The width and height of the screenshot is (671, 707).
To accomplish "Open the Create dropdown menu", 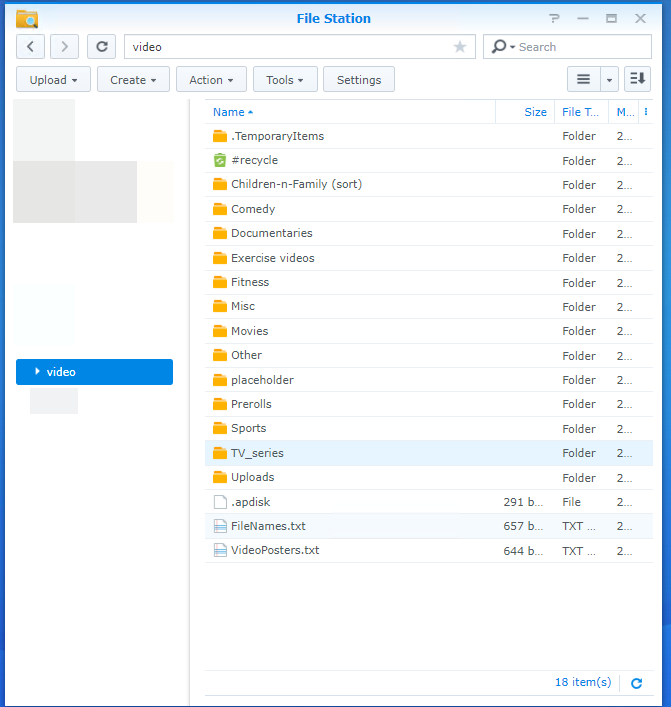I will (133, 79).
